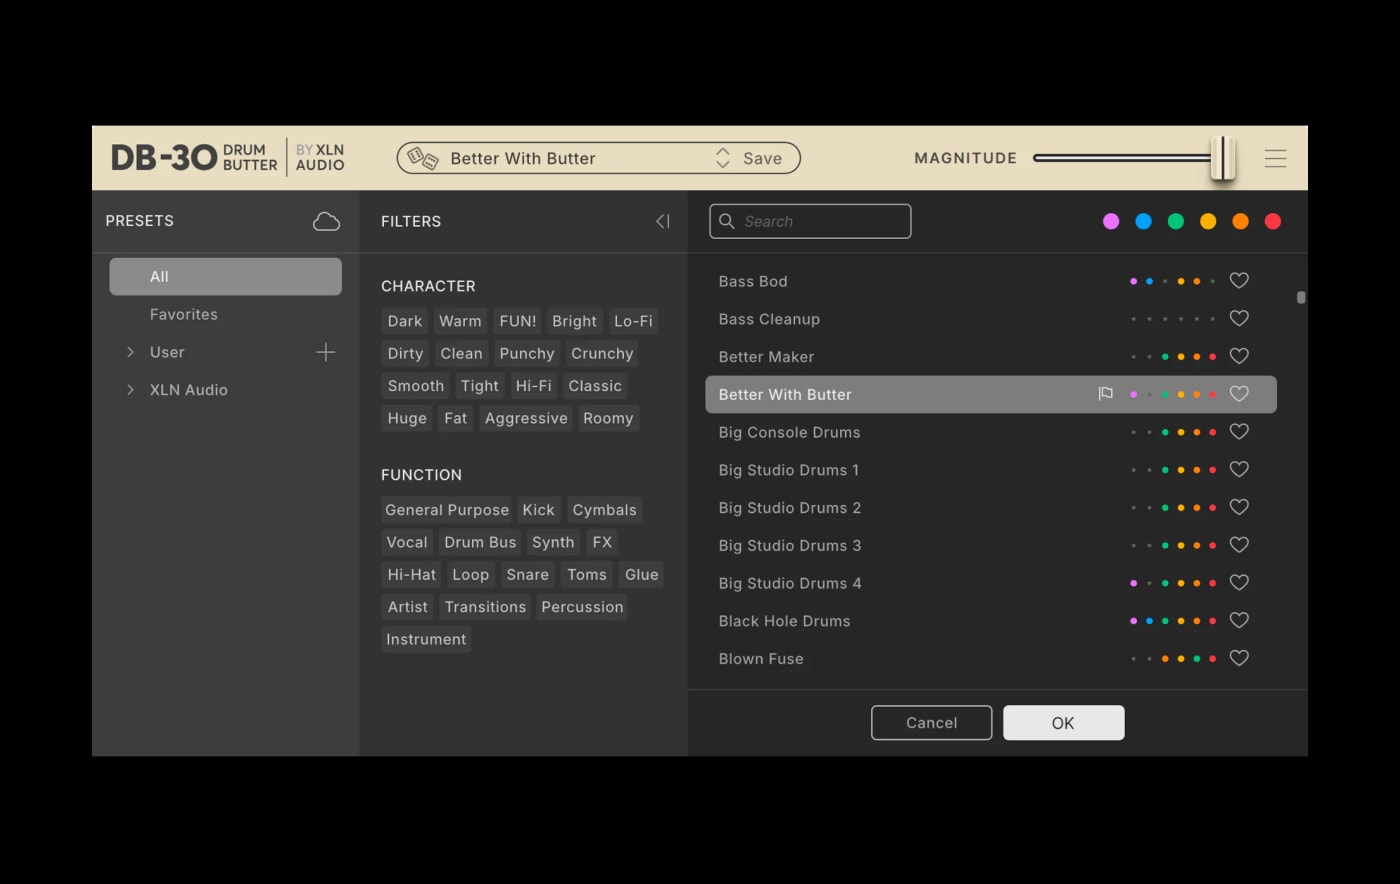Step presets with up/down arrows beside Save
The height and width of the screenshot is (884, 1400).
(x=723, y=158)
